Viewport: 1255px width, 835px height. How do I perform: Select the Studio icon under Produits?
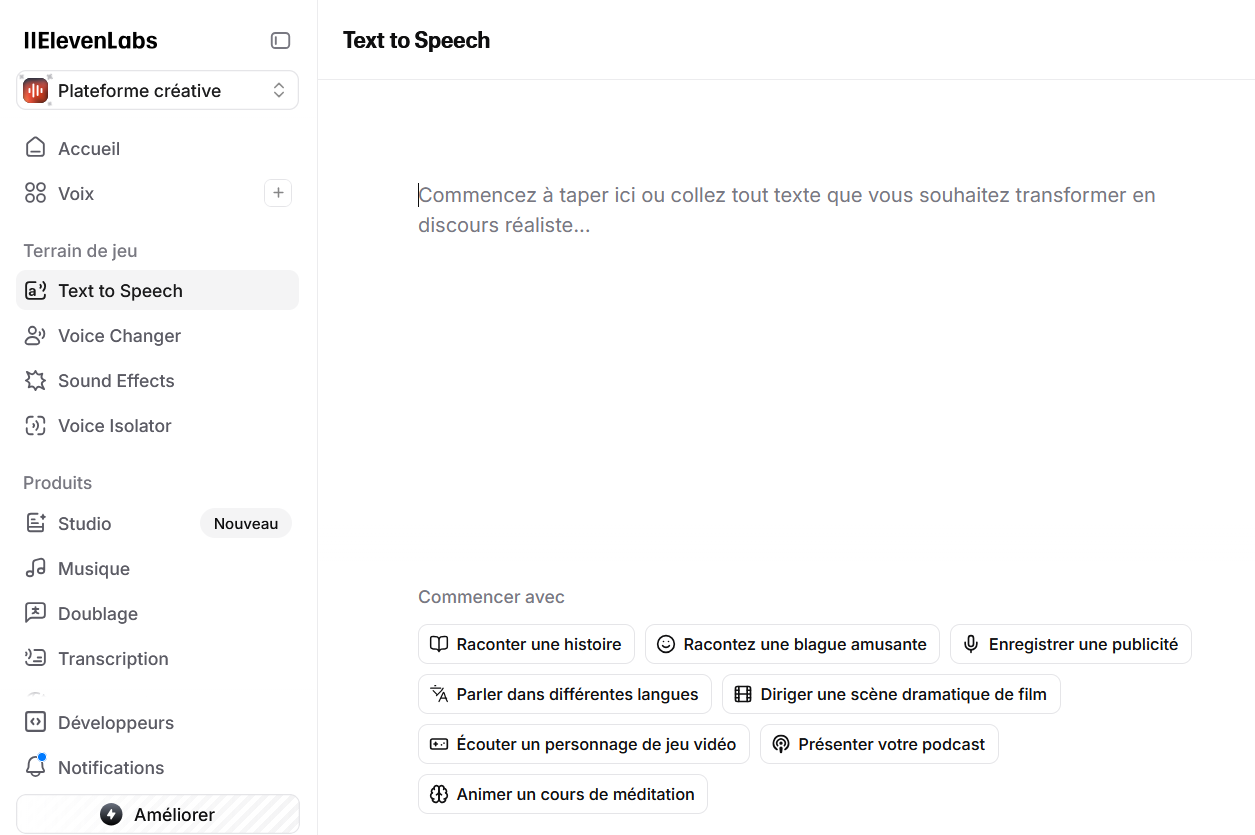click(x=35, y=523)
